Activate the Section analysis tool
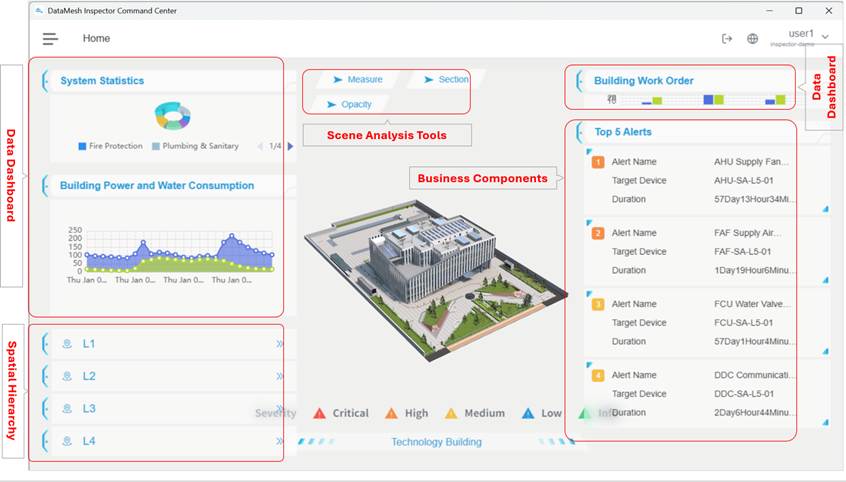Screen dimensions: 846x482 (x=444, y=80)
